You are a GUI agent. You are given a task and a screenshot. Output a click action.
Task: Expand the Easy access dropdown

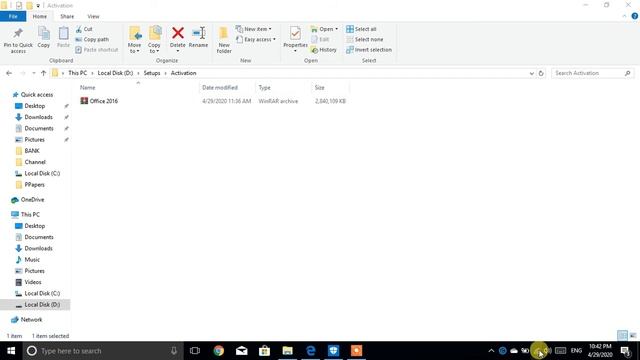(x=256, y=40)
